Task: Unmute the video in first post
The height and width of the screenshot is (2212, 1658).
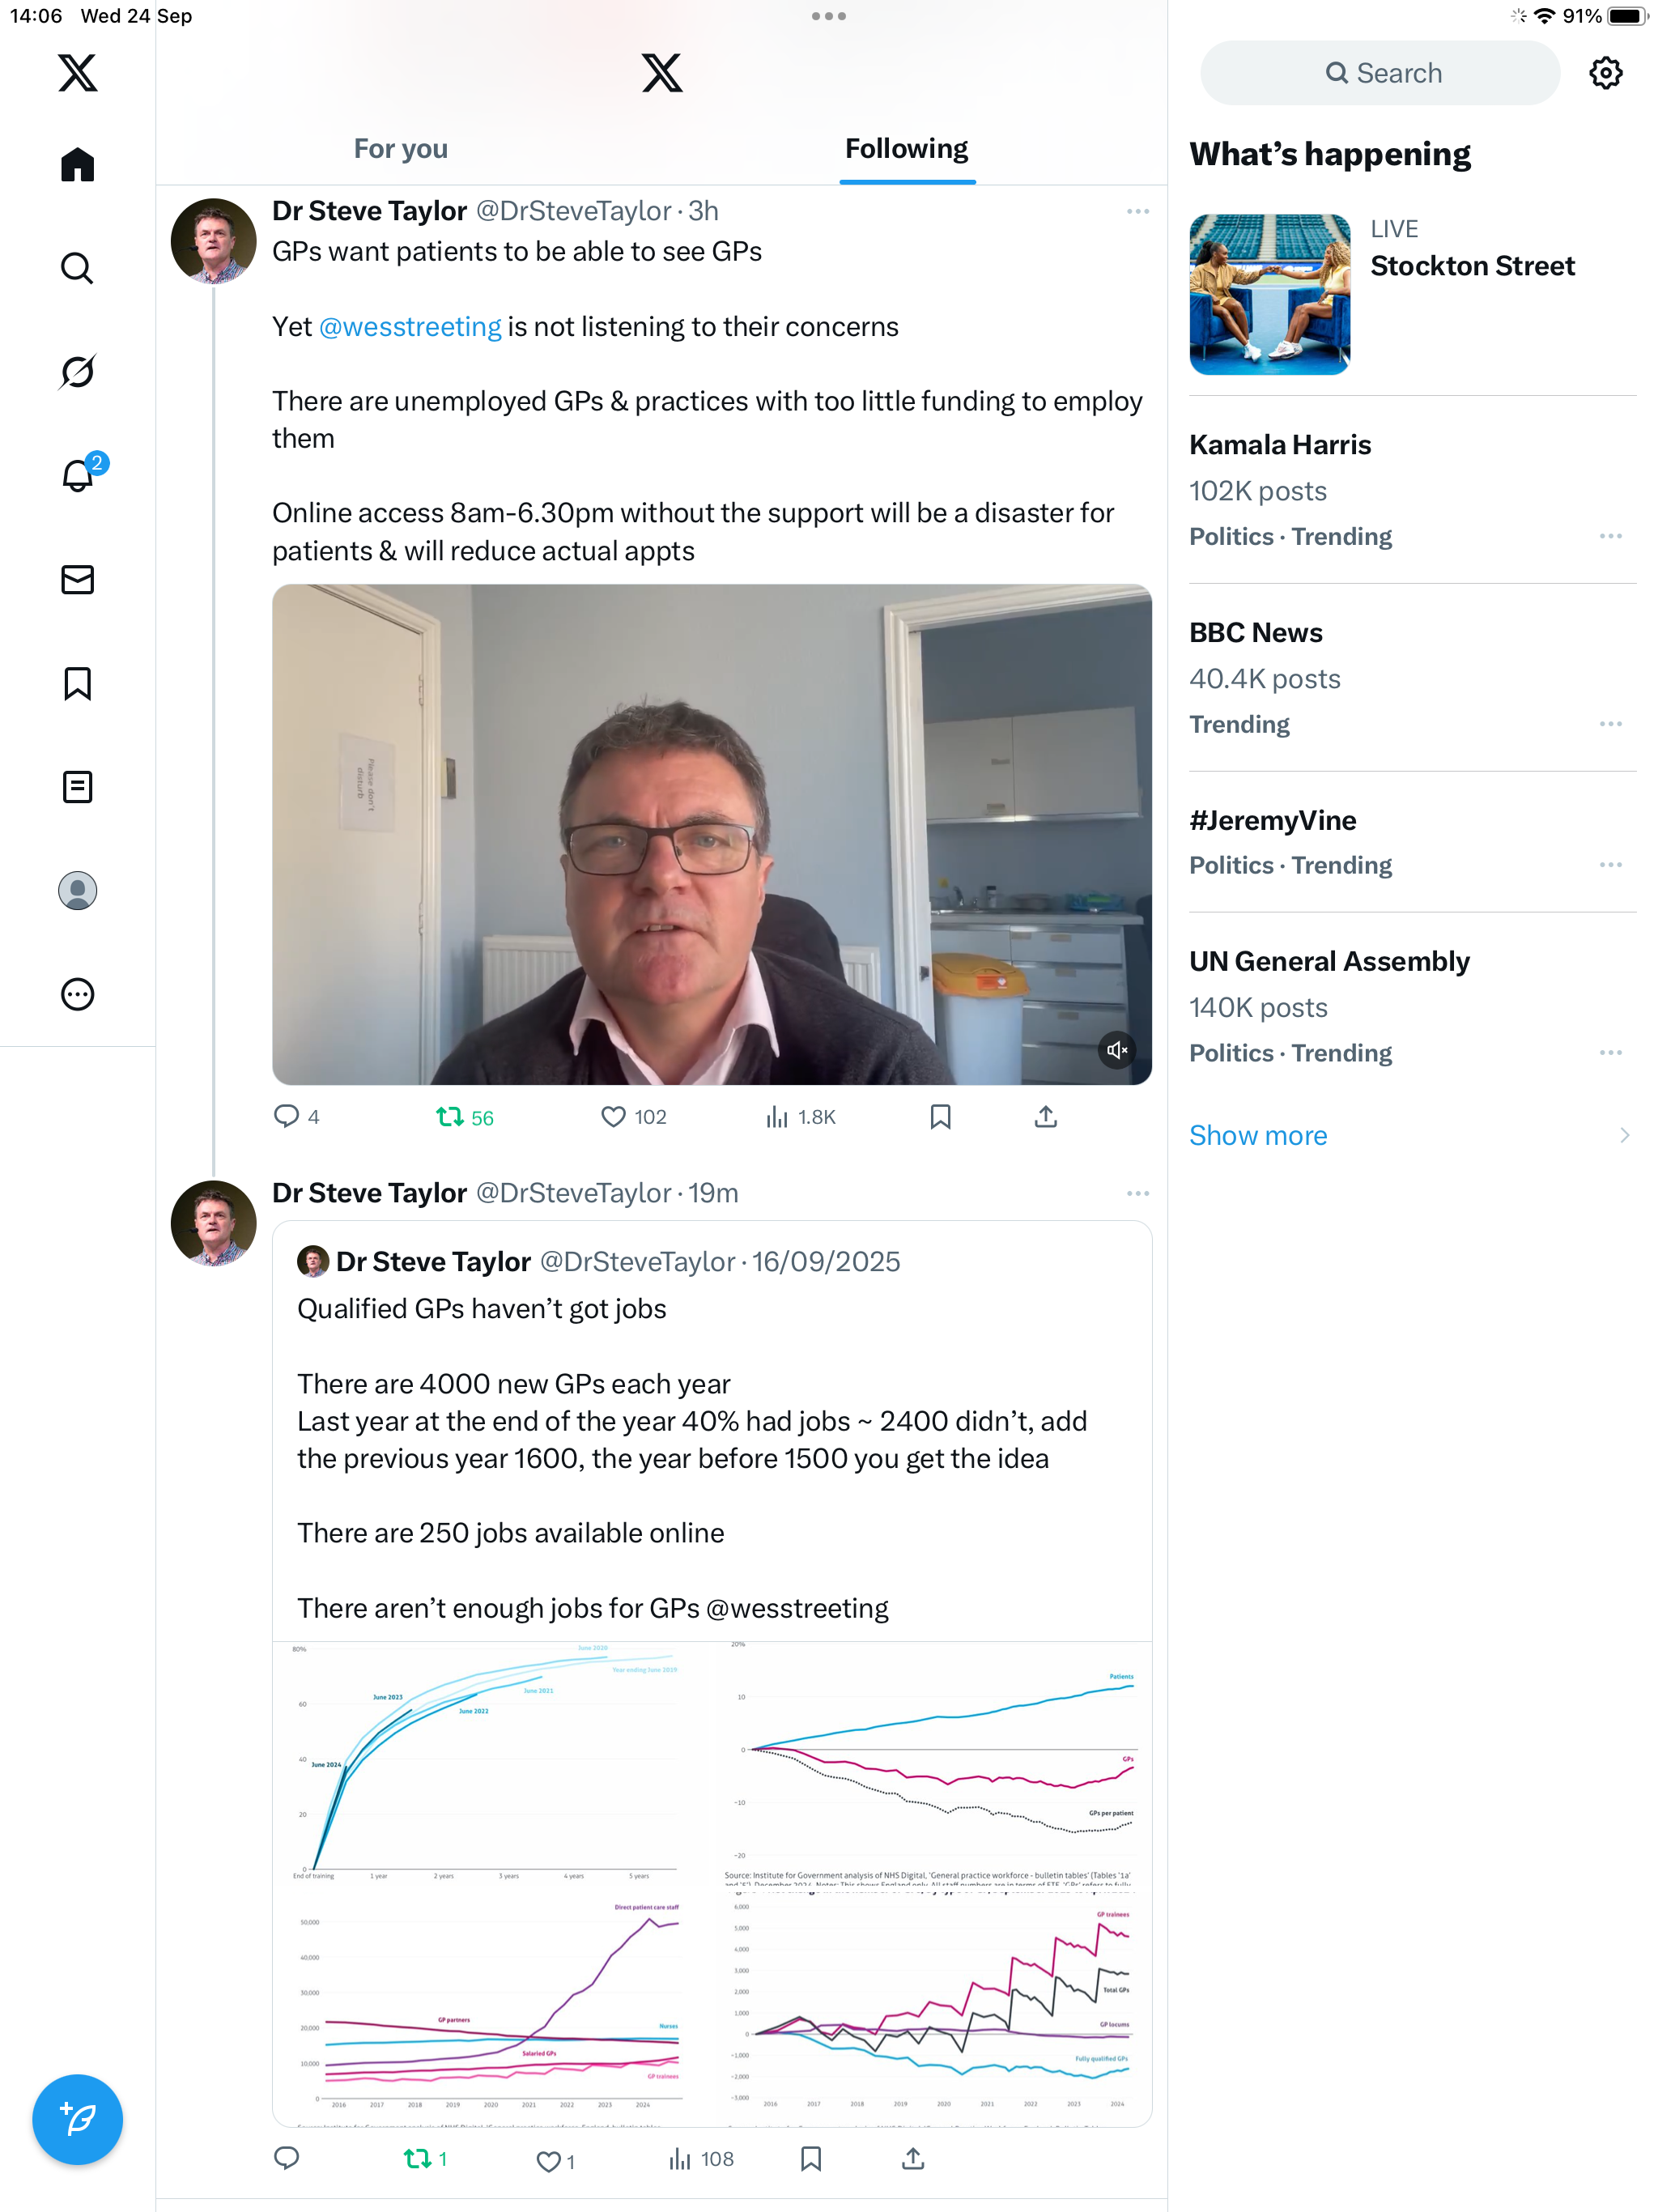Action: (x=1116, y=1050)
